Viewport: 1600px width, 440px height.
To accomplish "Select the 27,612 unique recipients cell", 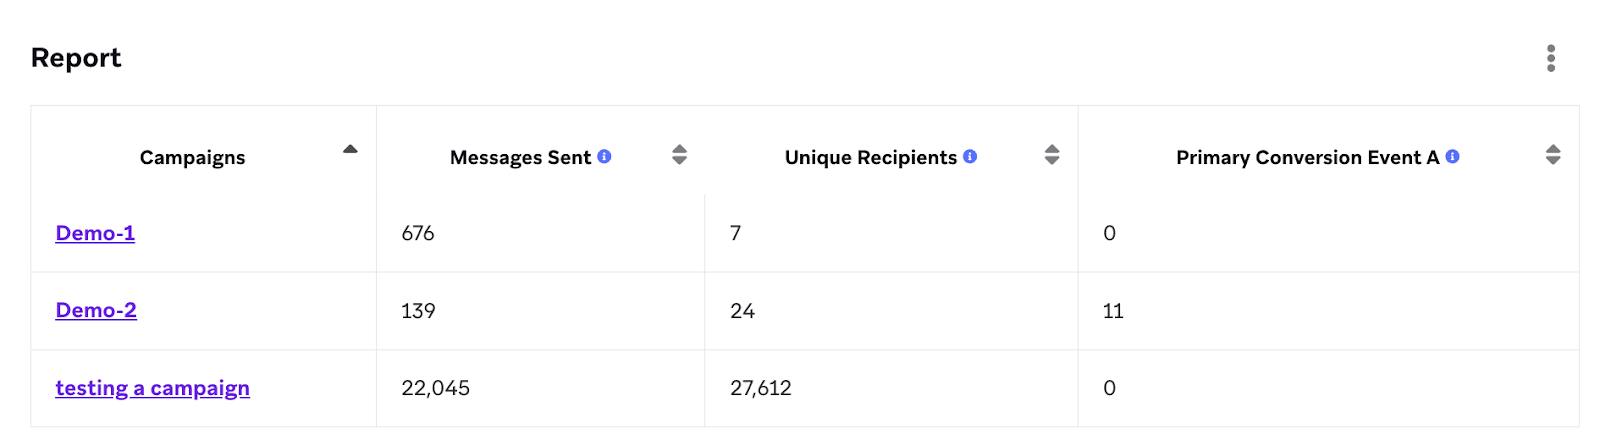I will point(891,388).
